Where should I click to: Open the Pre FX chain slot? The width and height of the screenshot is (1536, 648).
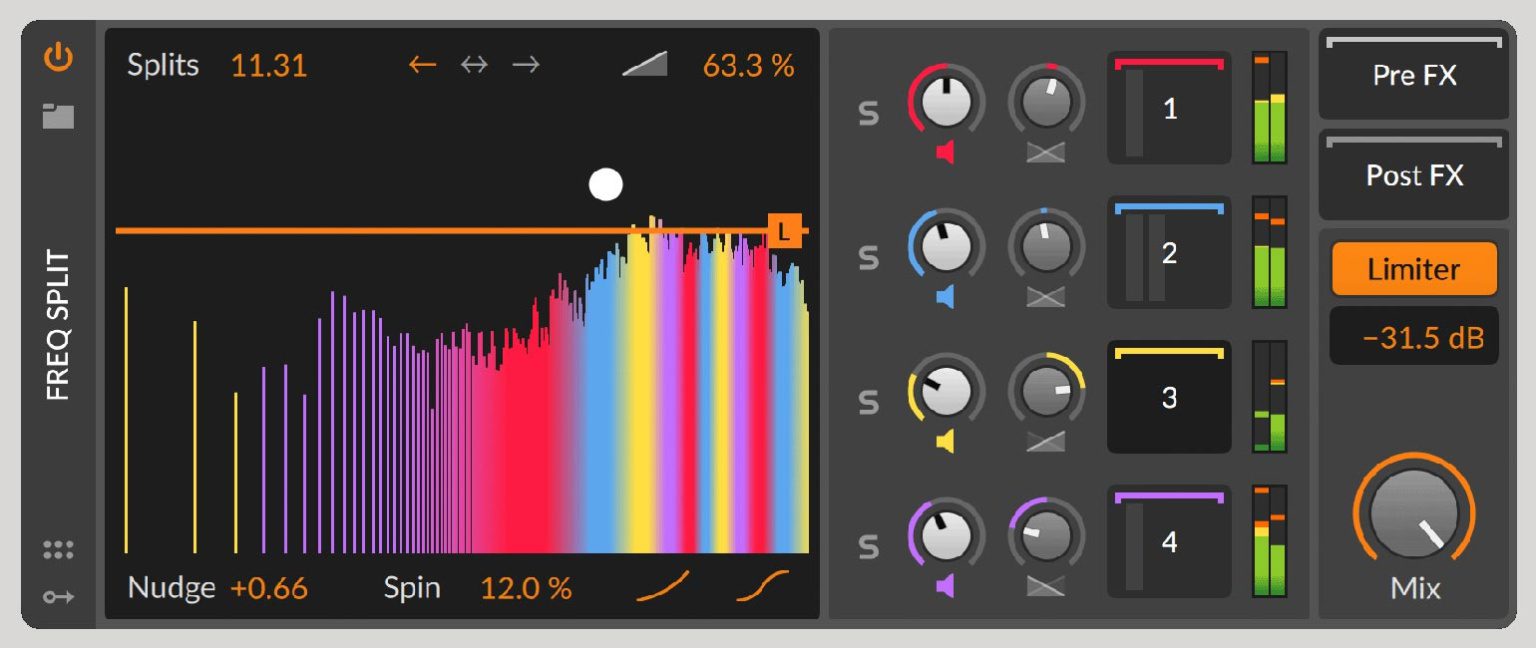point(1413,76)
